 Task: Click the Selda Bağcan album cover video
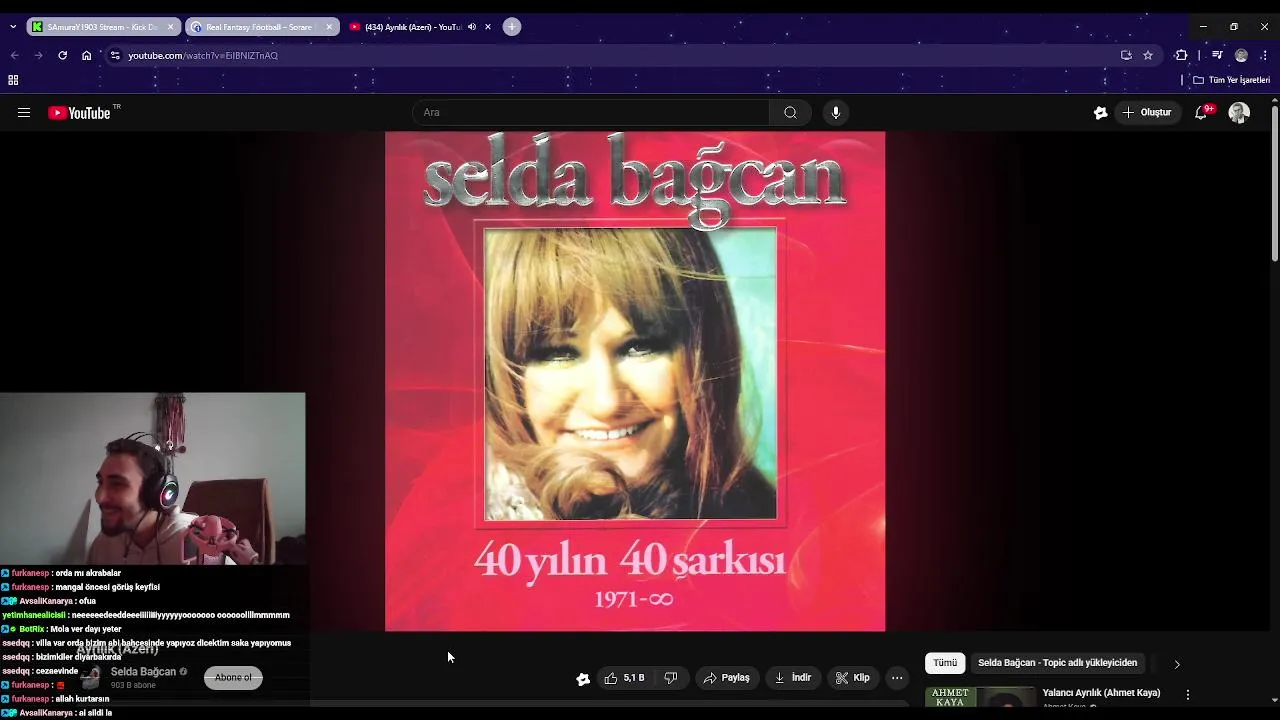635,381
